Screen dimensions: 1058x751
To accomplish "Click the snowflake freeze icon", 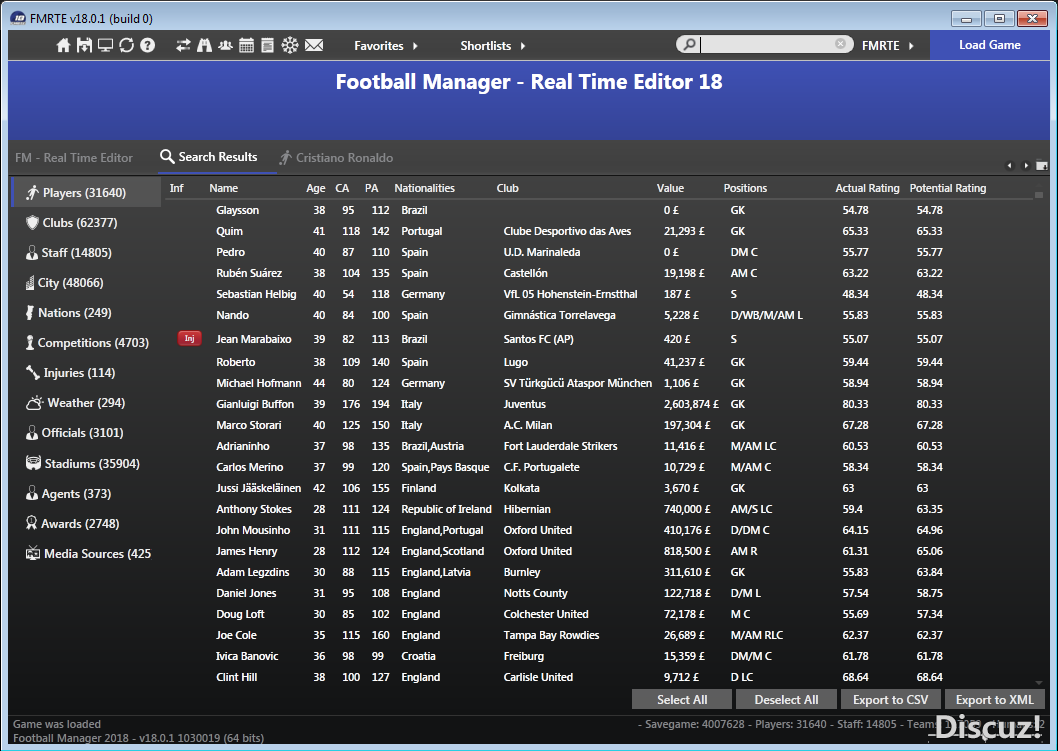I will 289,46.
